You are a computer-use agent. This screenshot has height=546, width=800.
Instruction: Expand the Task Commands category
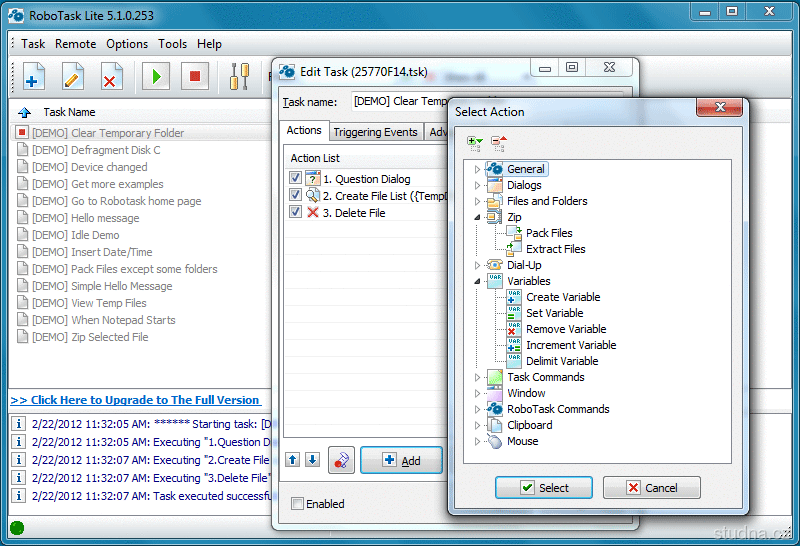pyautogui.click(x=477, y=377)
